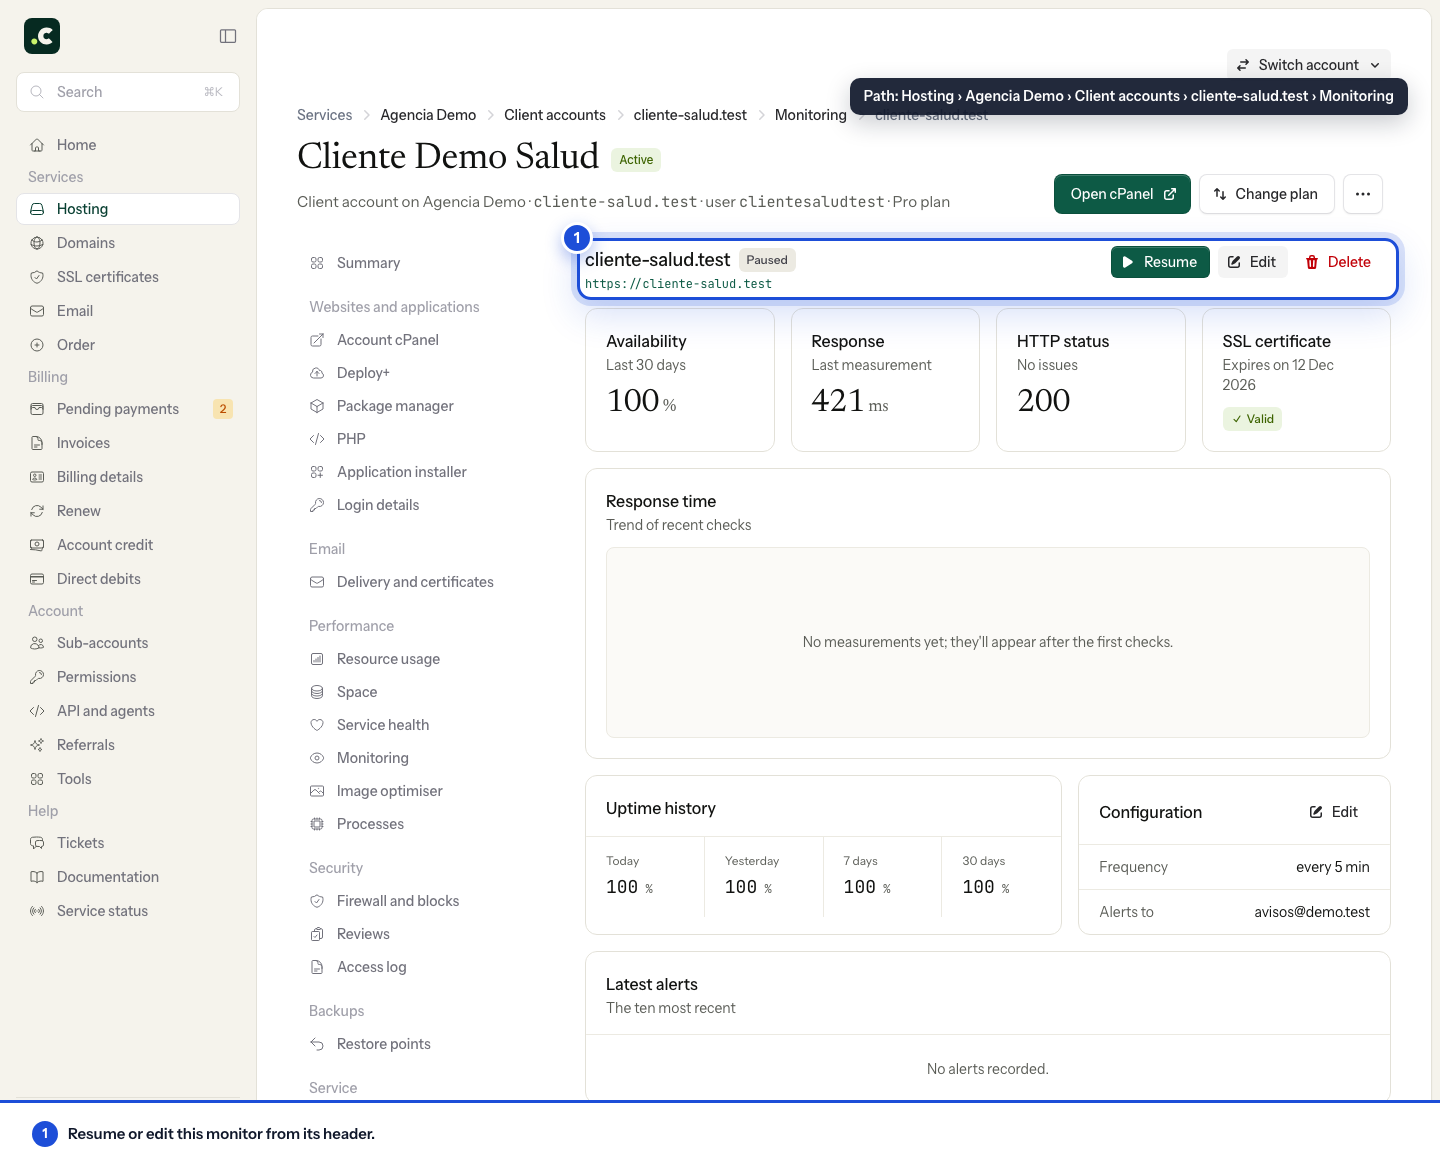Click the Pending payments count badge 2

[x=223, y=409]
